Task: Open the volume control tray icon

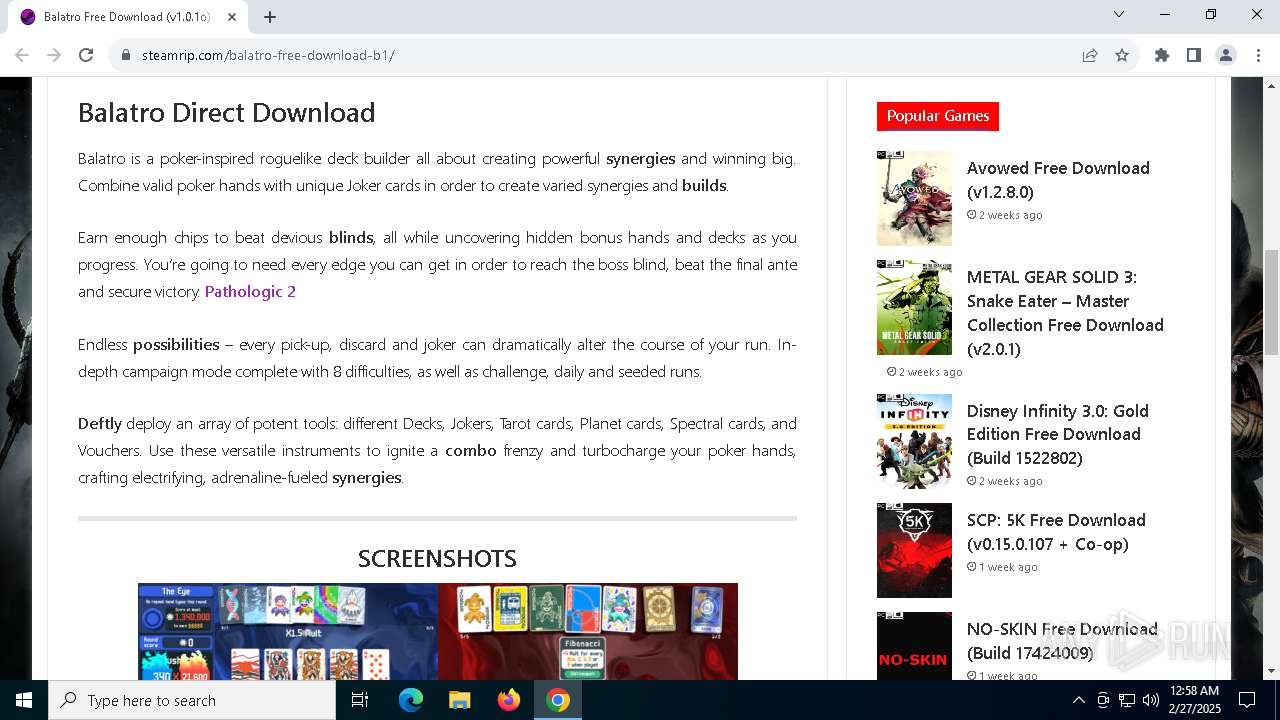Action: pos(1150,700)
